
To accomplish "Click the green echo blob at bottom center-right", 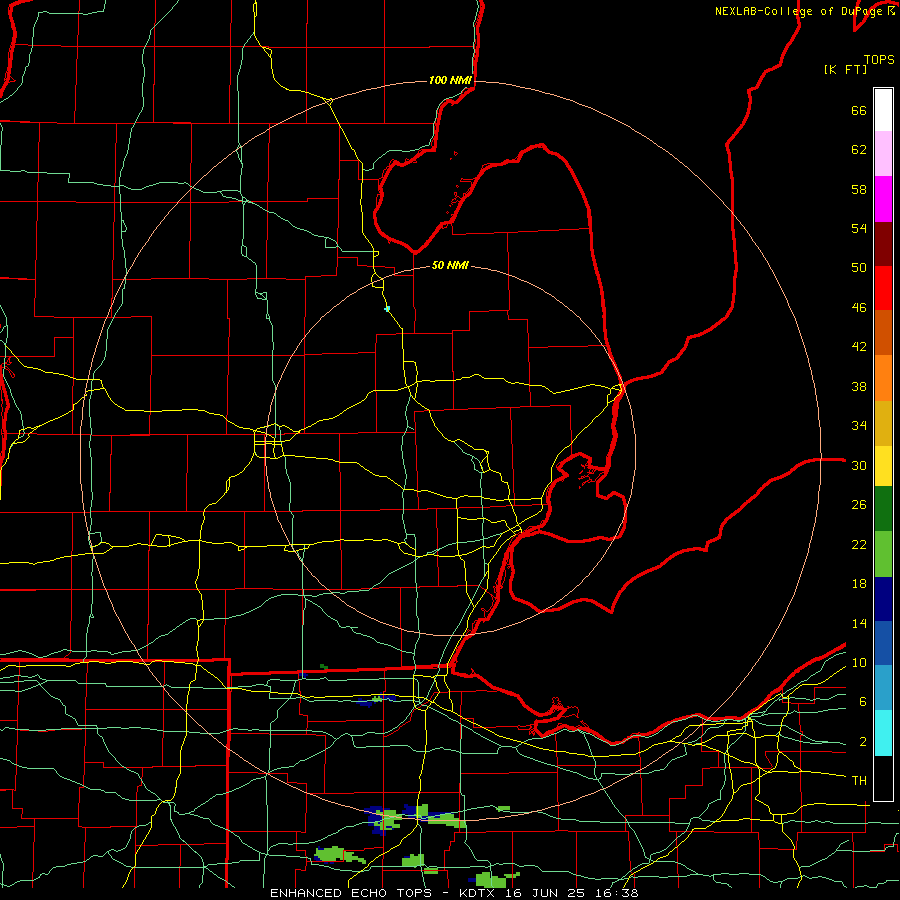I will tap(494, 879).
